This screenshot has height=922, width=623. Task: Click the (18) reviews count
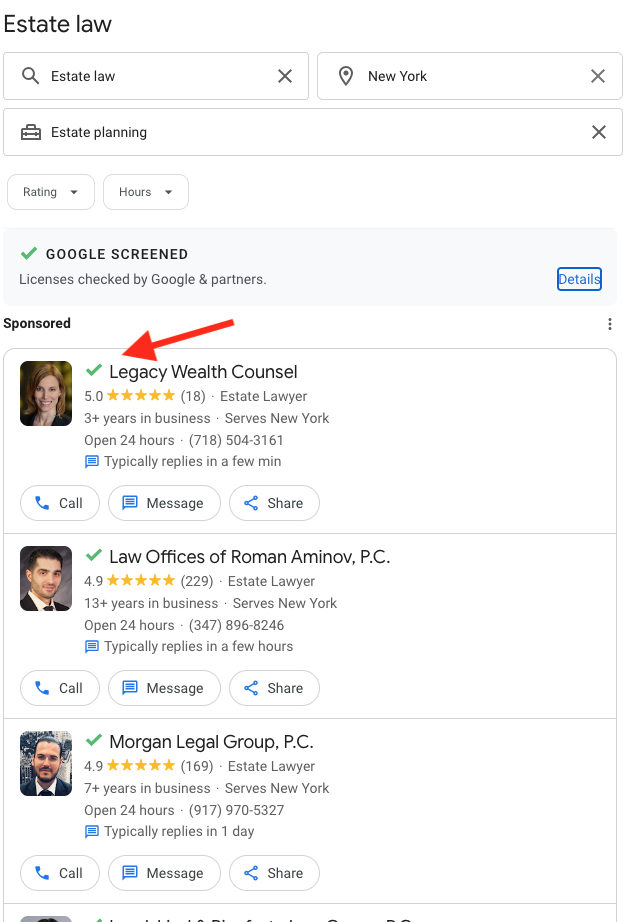click(x=193, y=396)
